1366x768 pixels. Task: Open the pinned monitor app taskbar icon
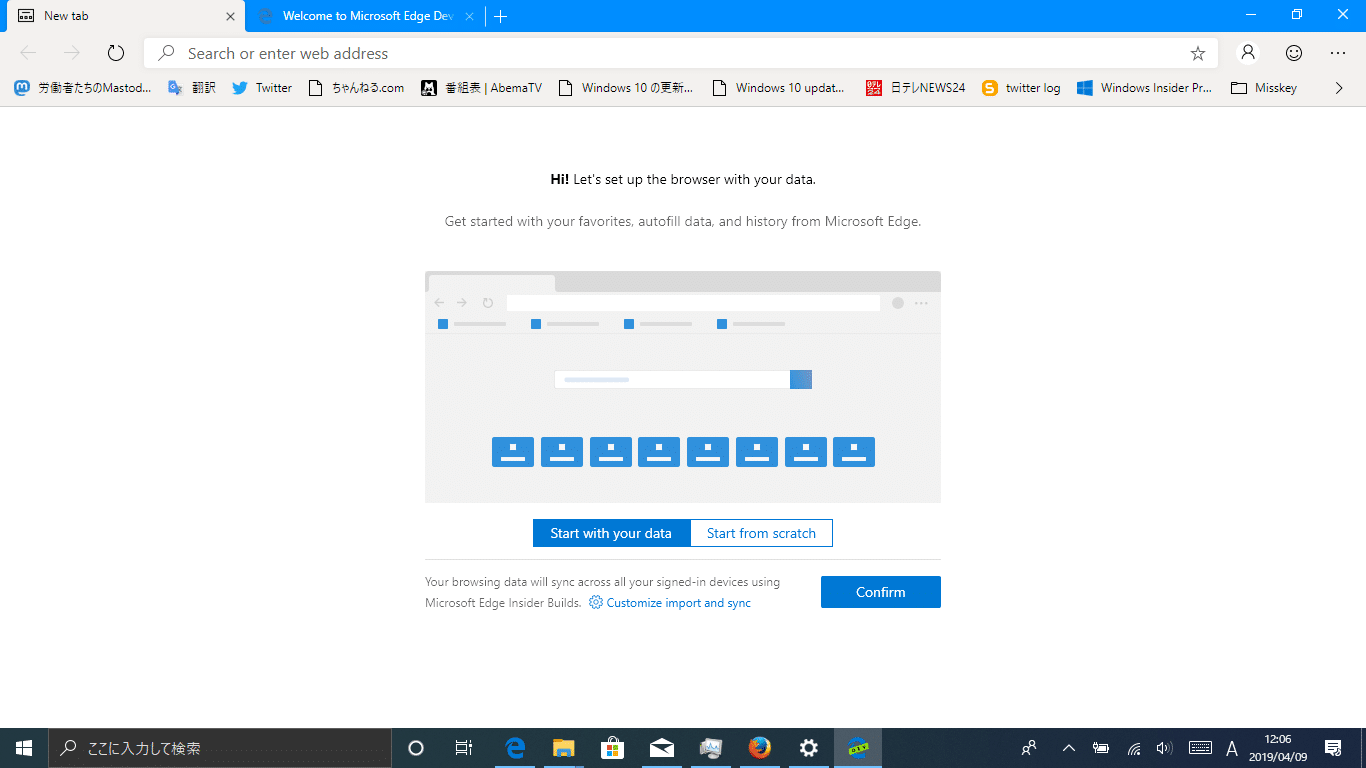tap(711, 748)
